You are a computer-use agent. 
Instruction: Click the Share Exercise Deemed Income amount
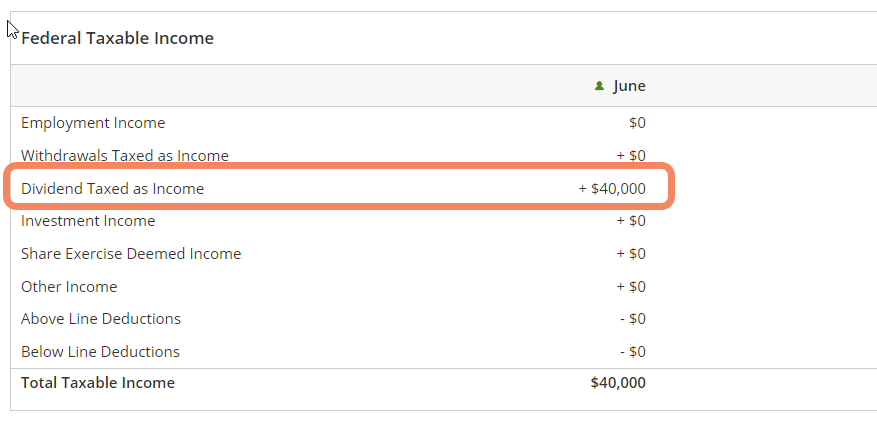pos(631,254)
